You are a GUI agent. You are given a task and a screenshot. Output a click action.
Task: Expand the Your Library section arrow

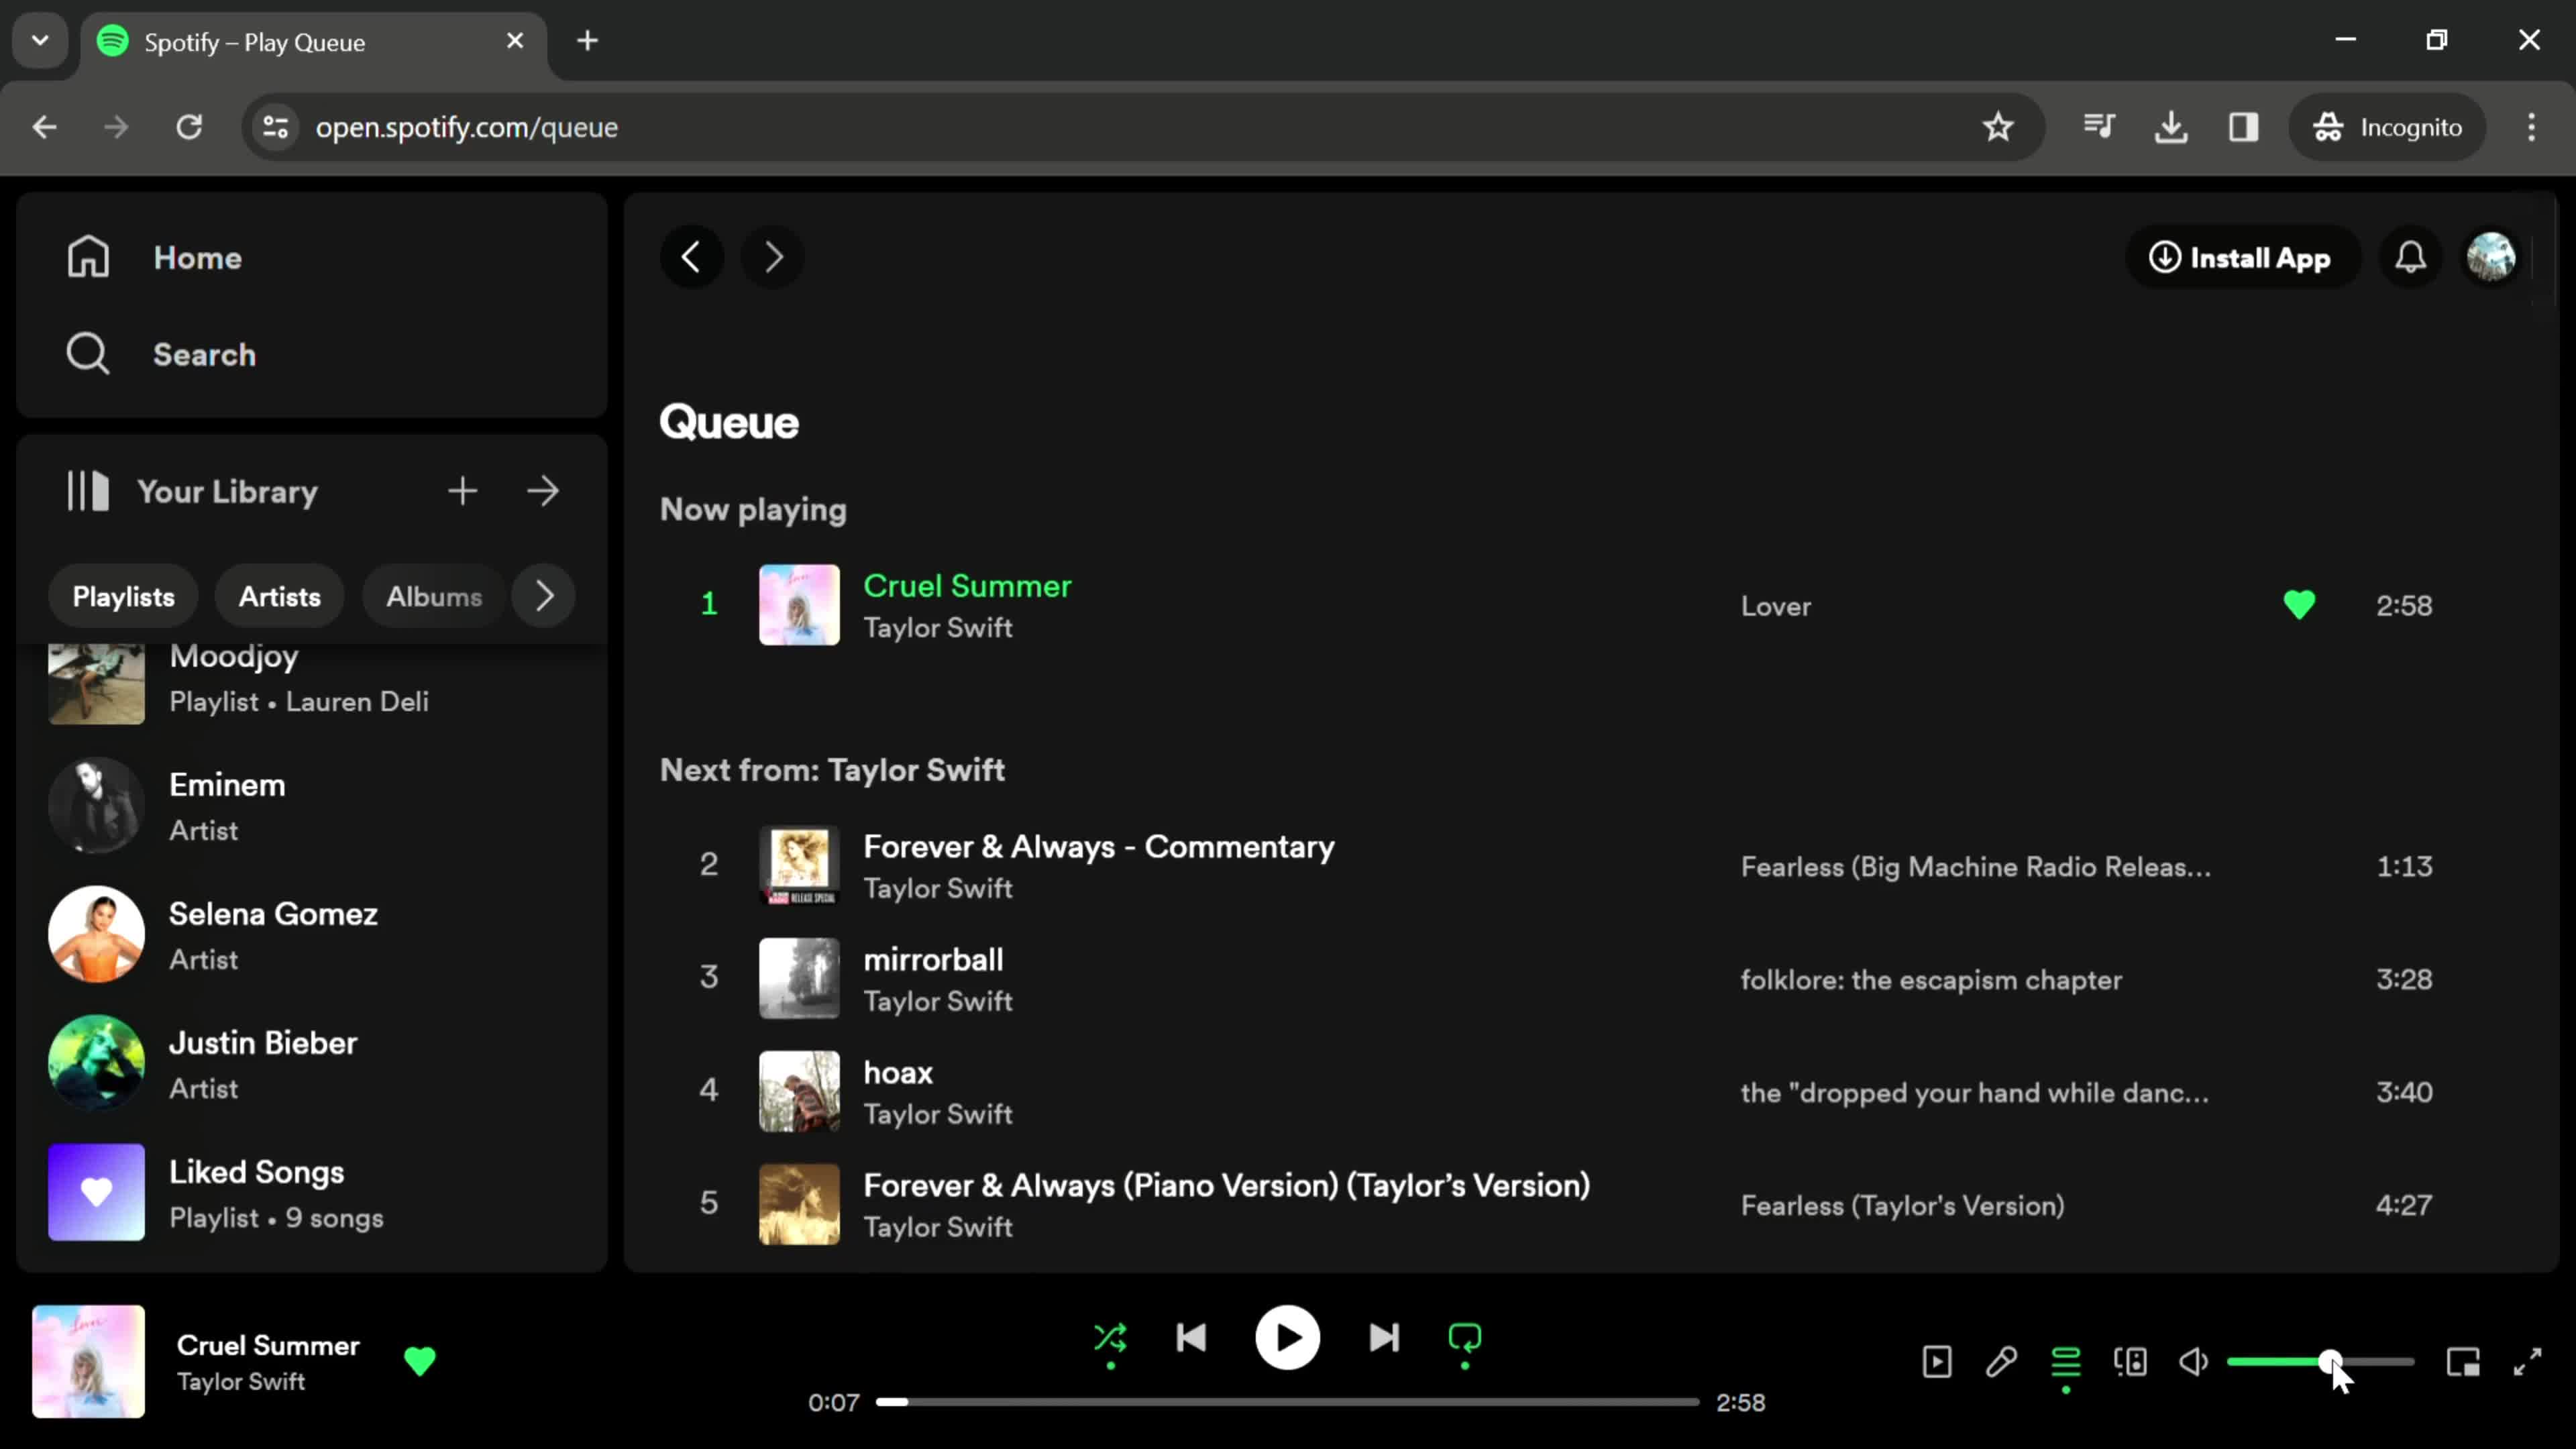[543, 492]
